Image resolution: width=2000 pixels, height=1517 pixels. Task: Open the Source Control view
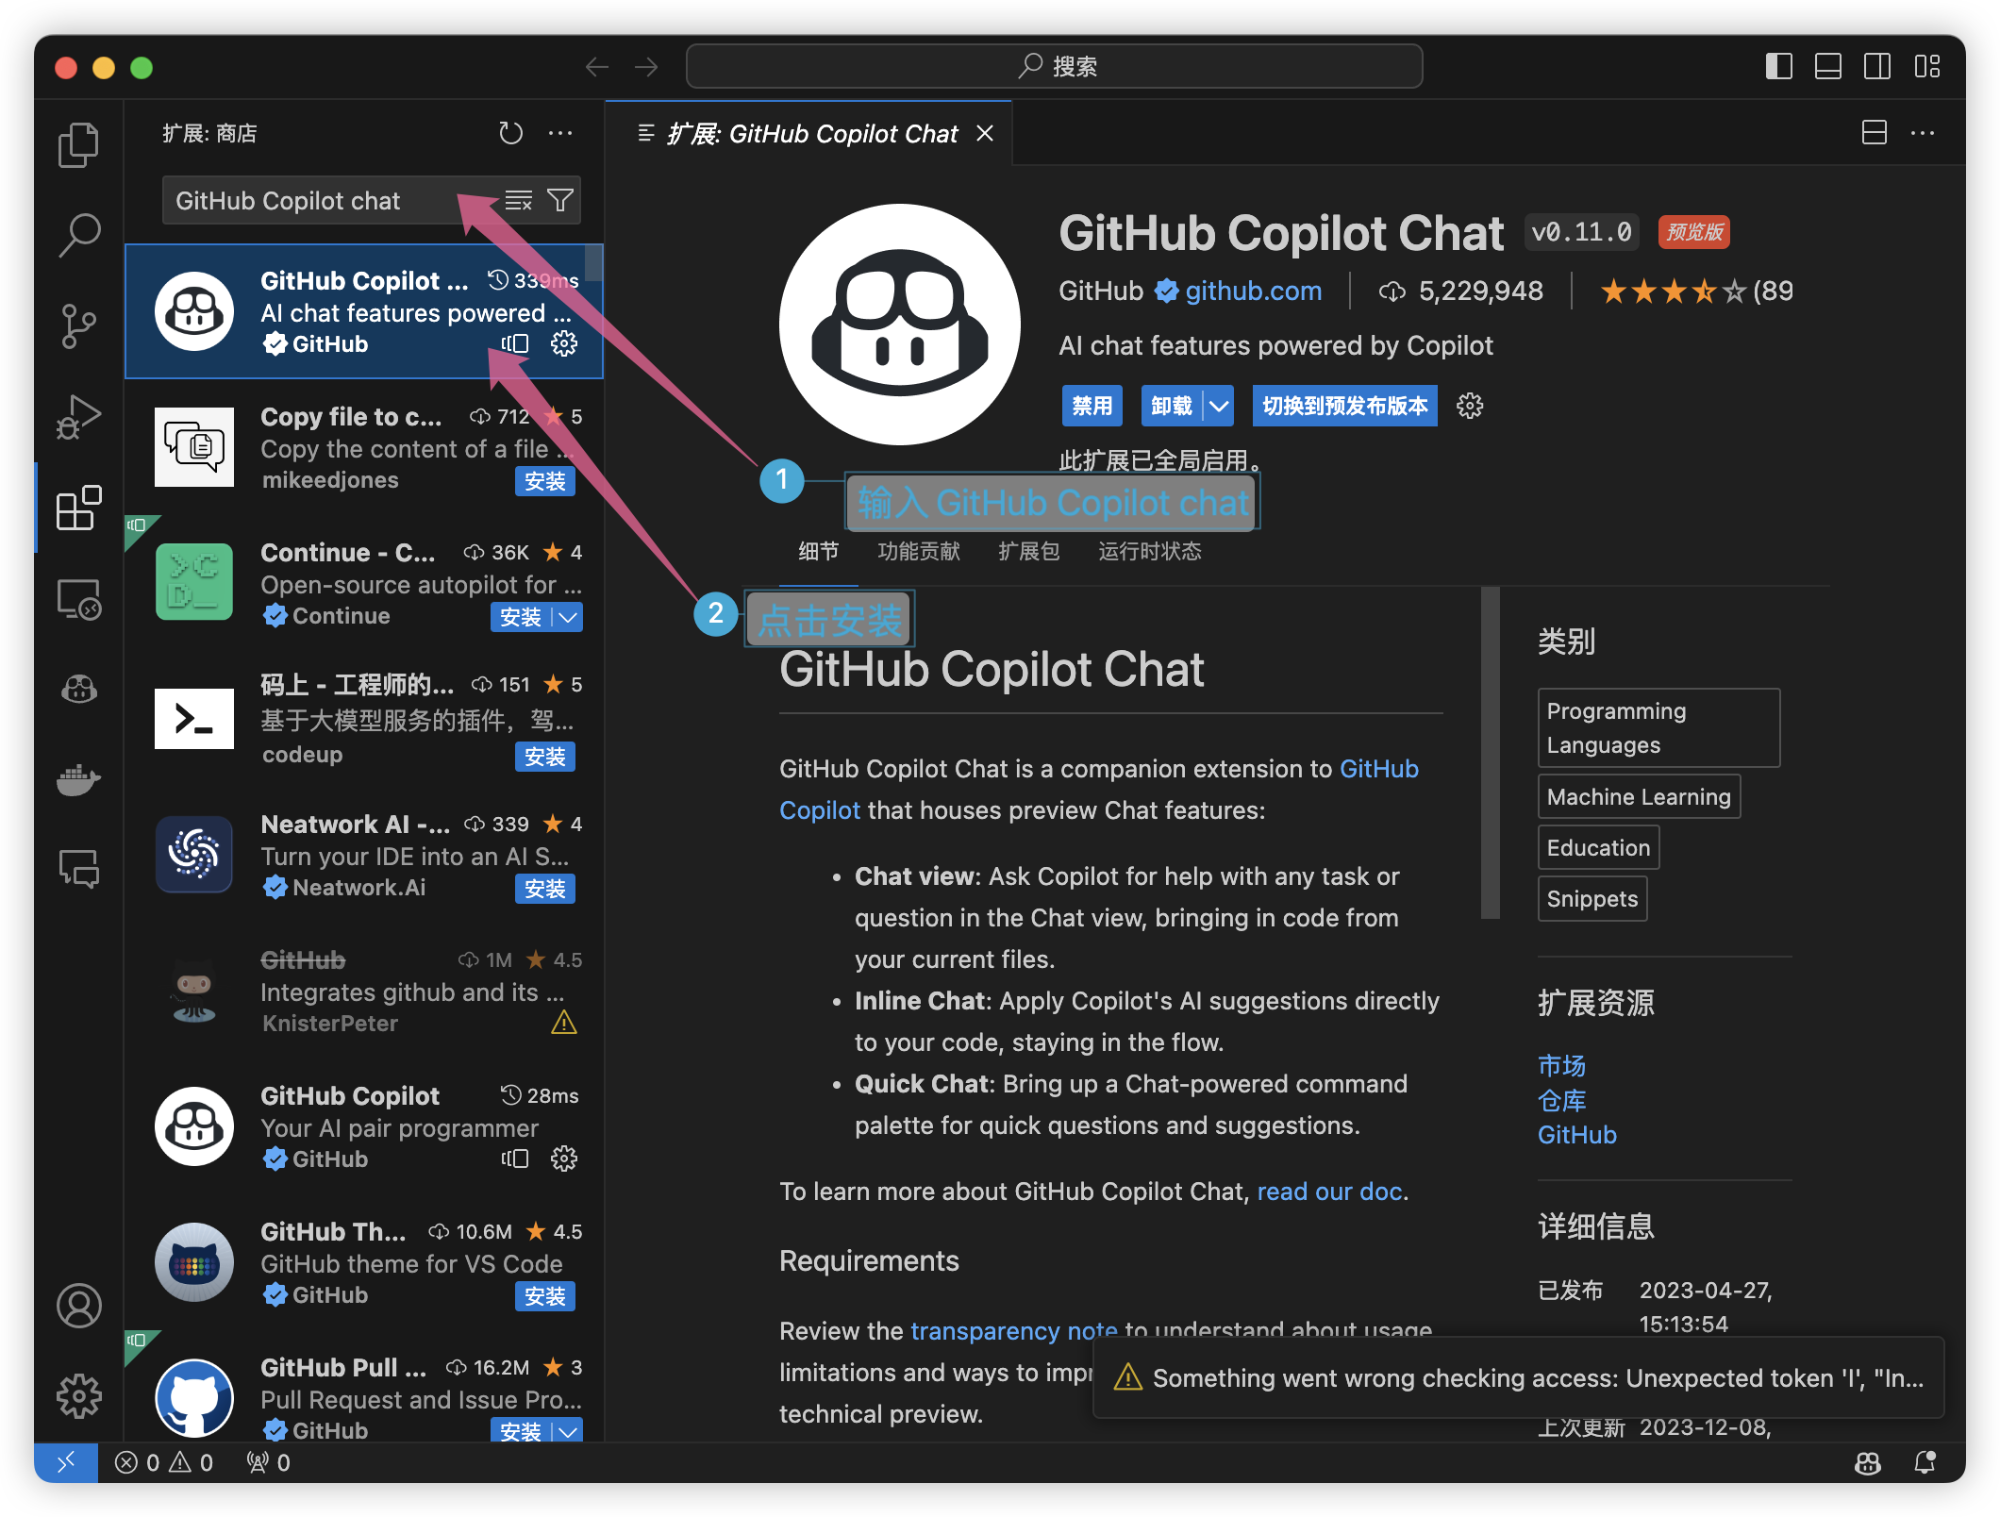[x=78, y=326]
